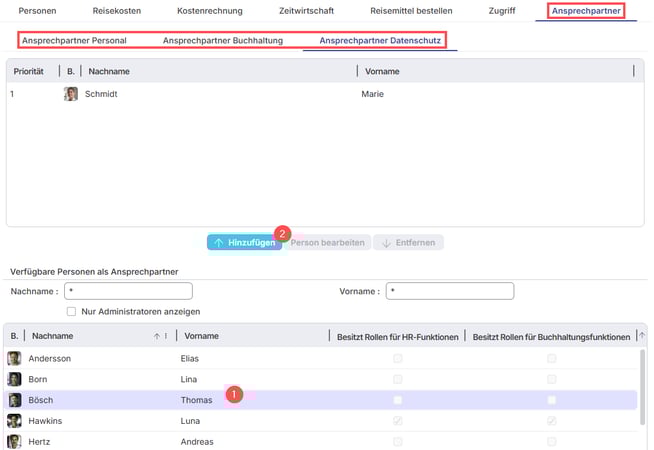Click Lina Born's avatar picture
Screen dimensions: 654x450
[14, 379]
